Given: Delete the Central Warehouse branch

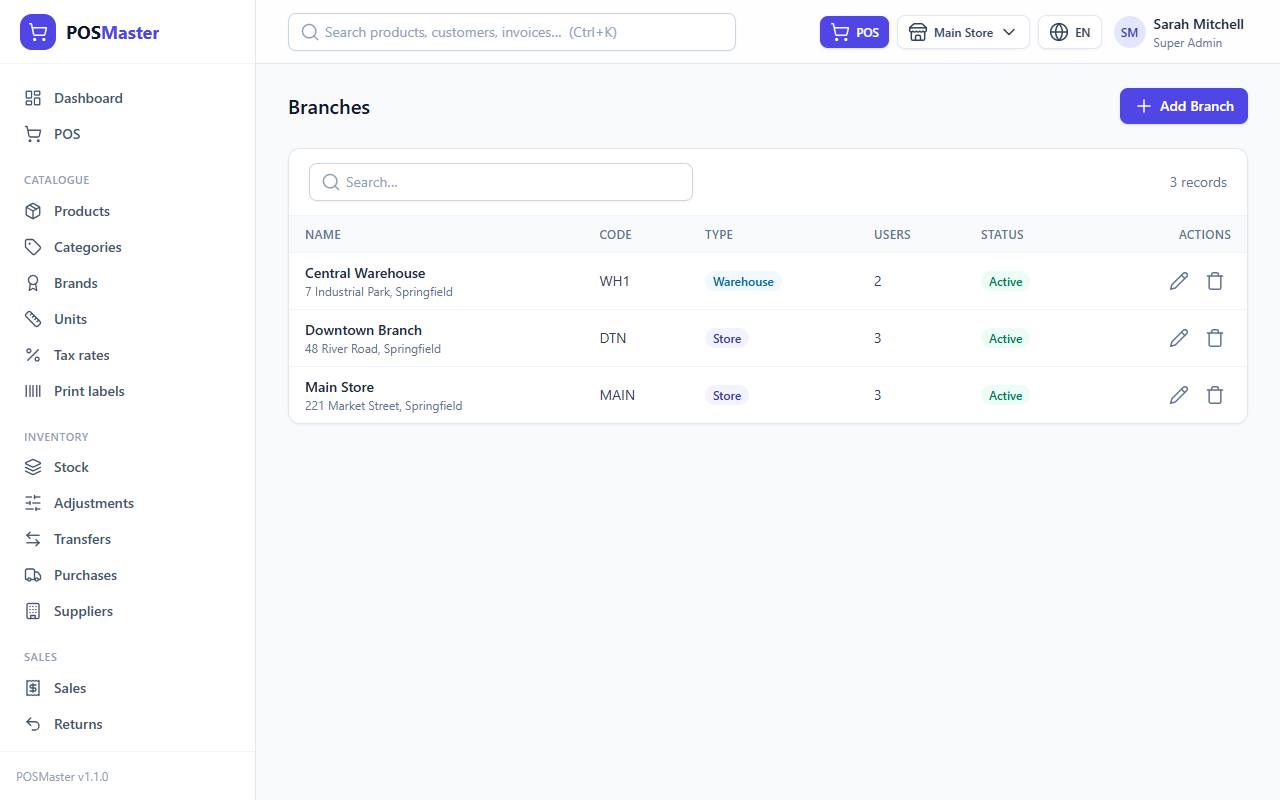Looking at the screenshot, I should tap(1215, 281).
